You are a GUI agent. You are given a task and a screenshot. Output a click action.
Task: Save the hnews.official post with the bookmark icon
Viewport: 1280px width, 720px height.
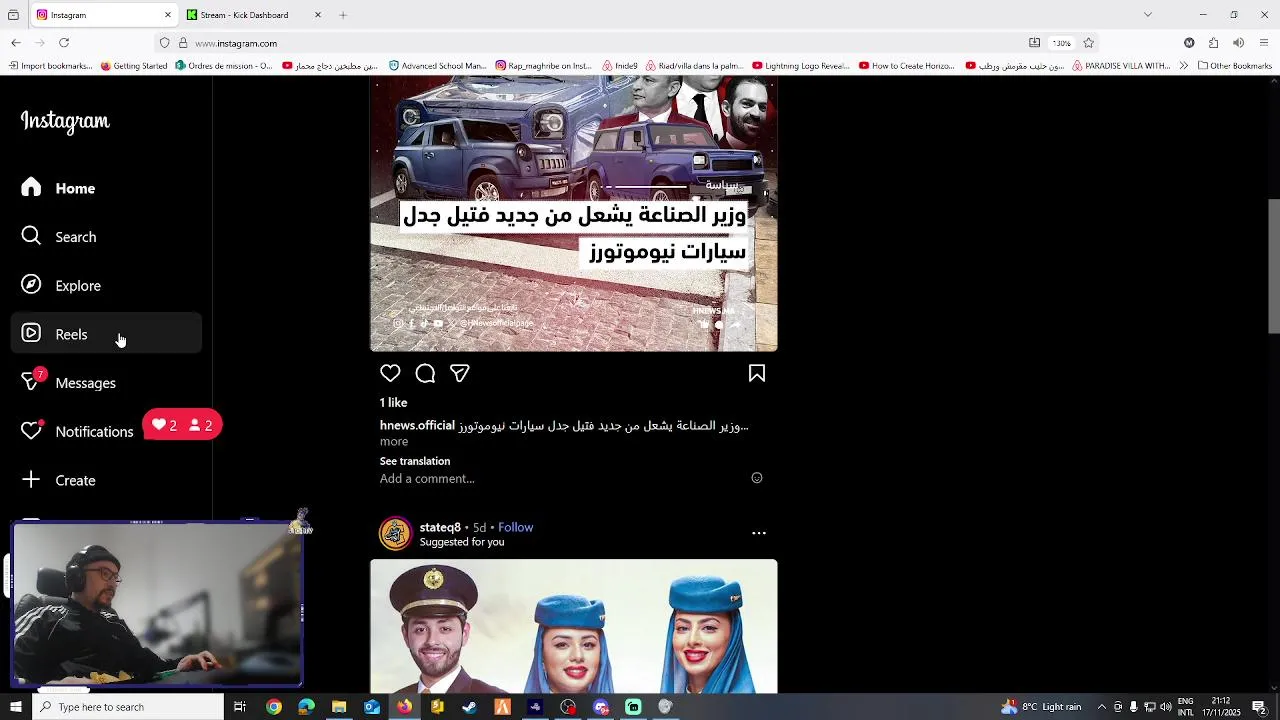[x=757, y=373]
